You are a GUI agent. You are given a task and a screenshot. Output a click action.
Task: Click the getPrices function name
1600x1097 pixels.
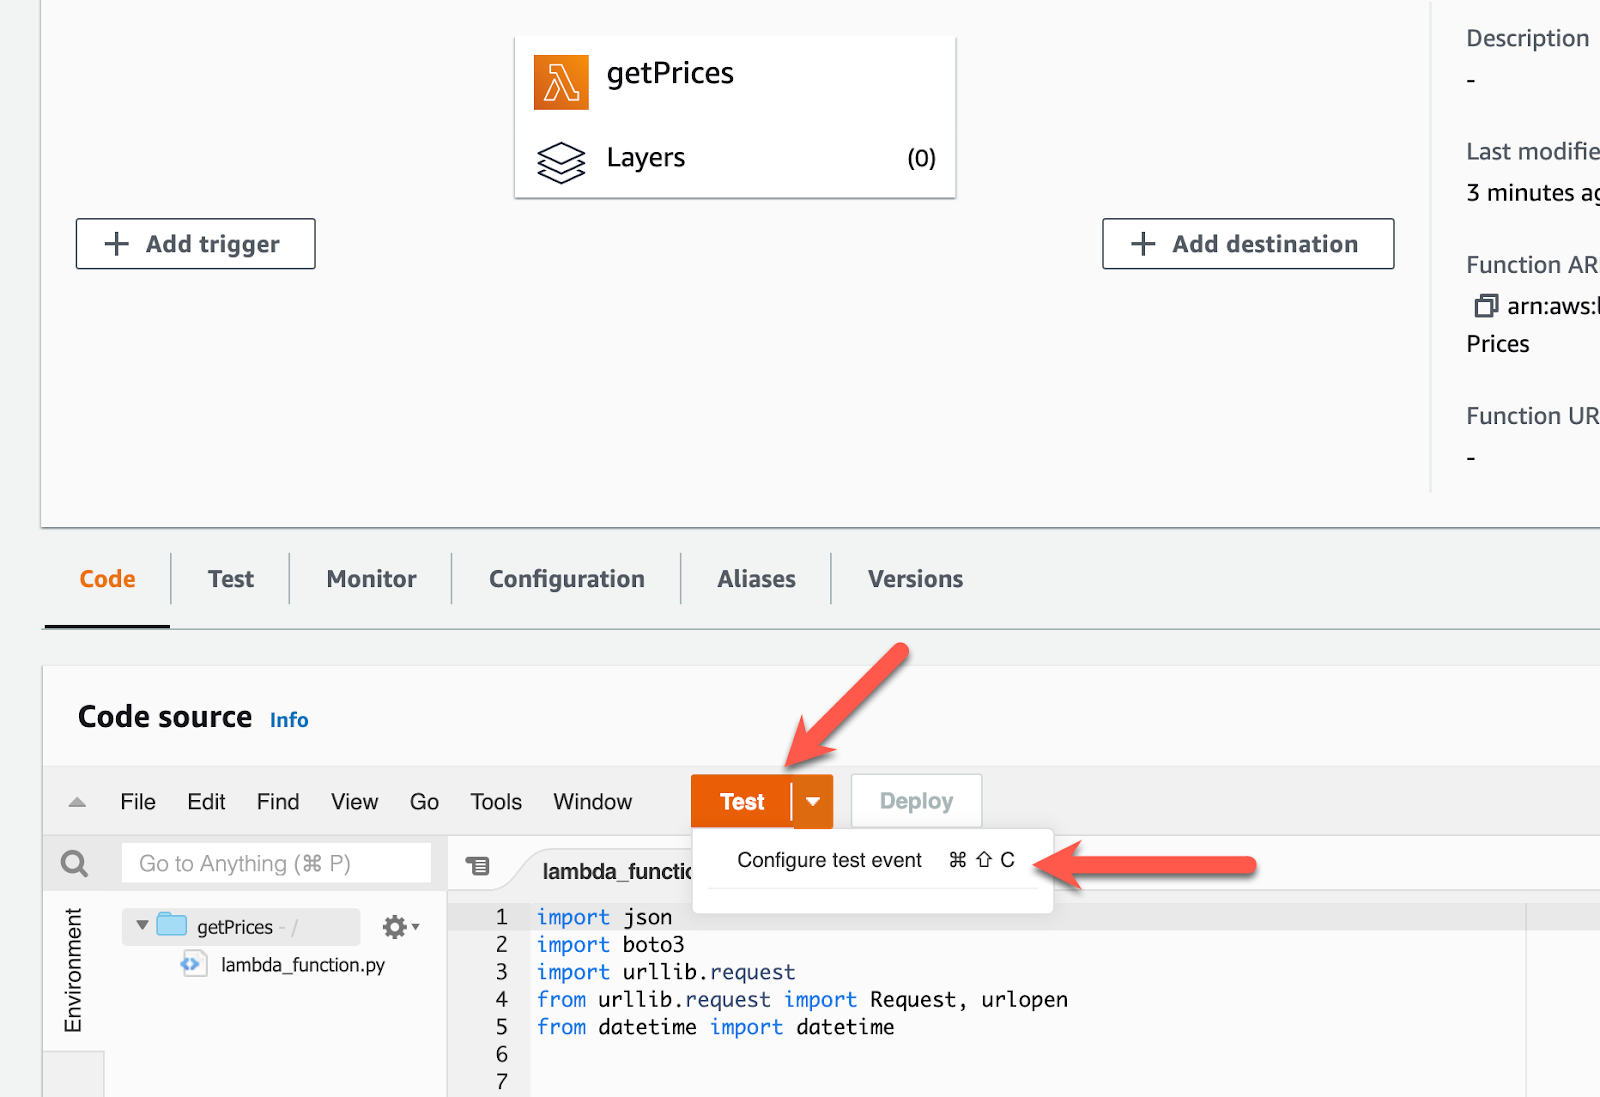(670, 73)
